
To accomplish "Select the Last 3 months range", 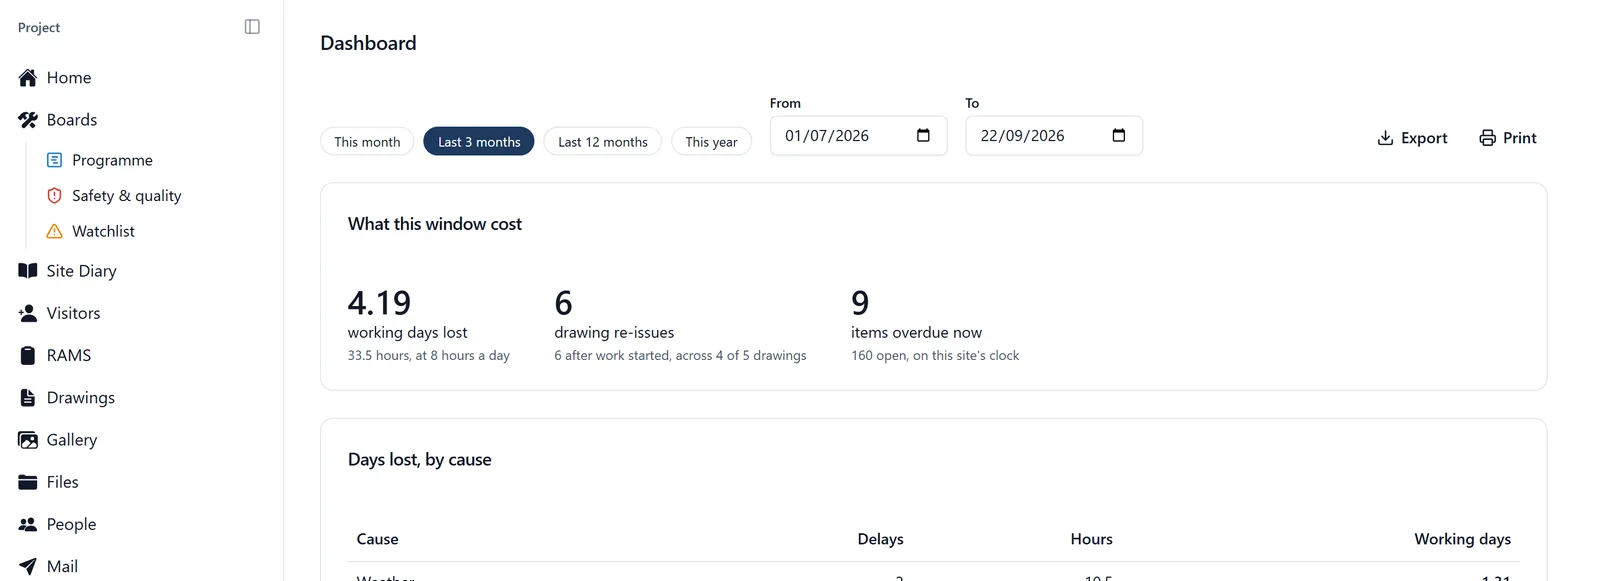I will (479, 142).
